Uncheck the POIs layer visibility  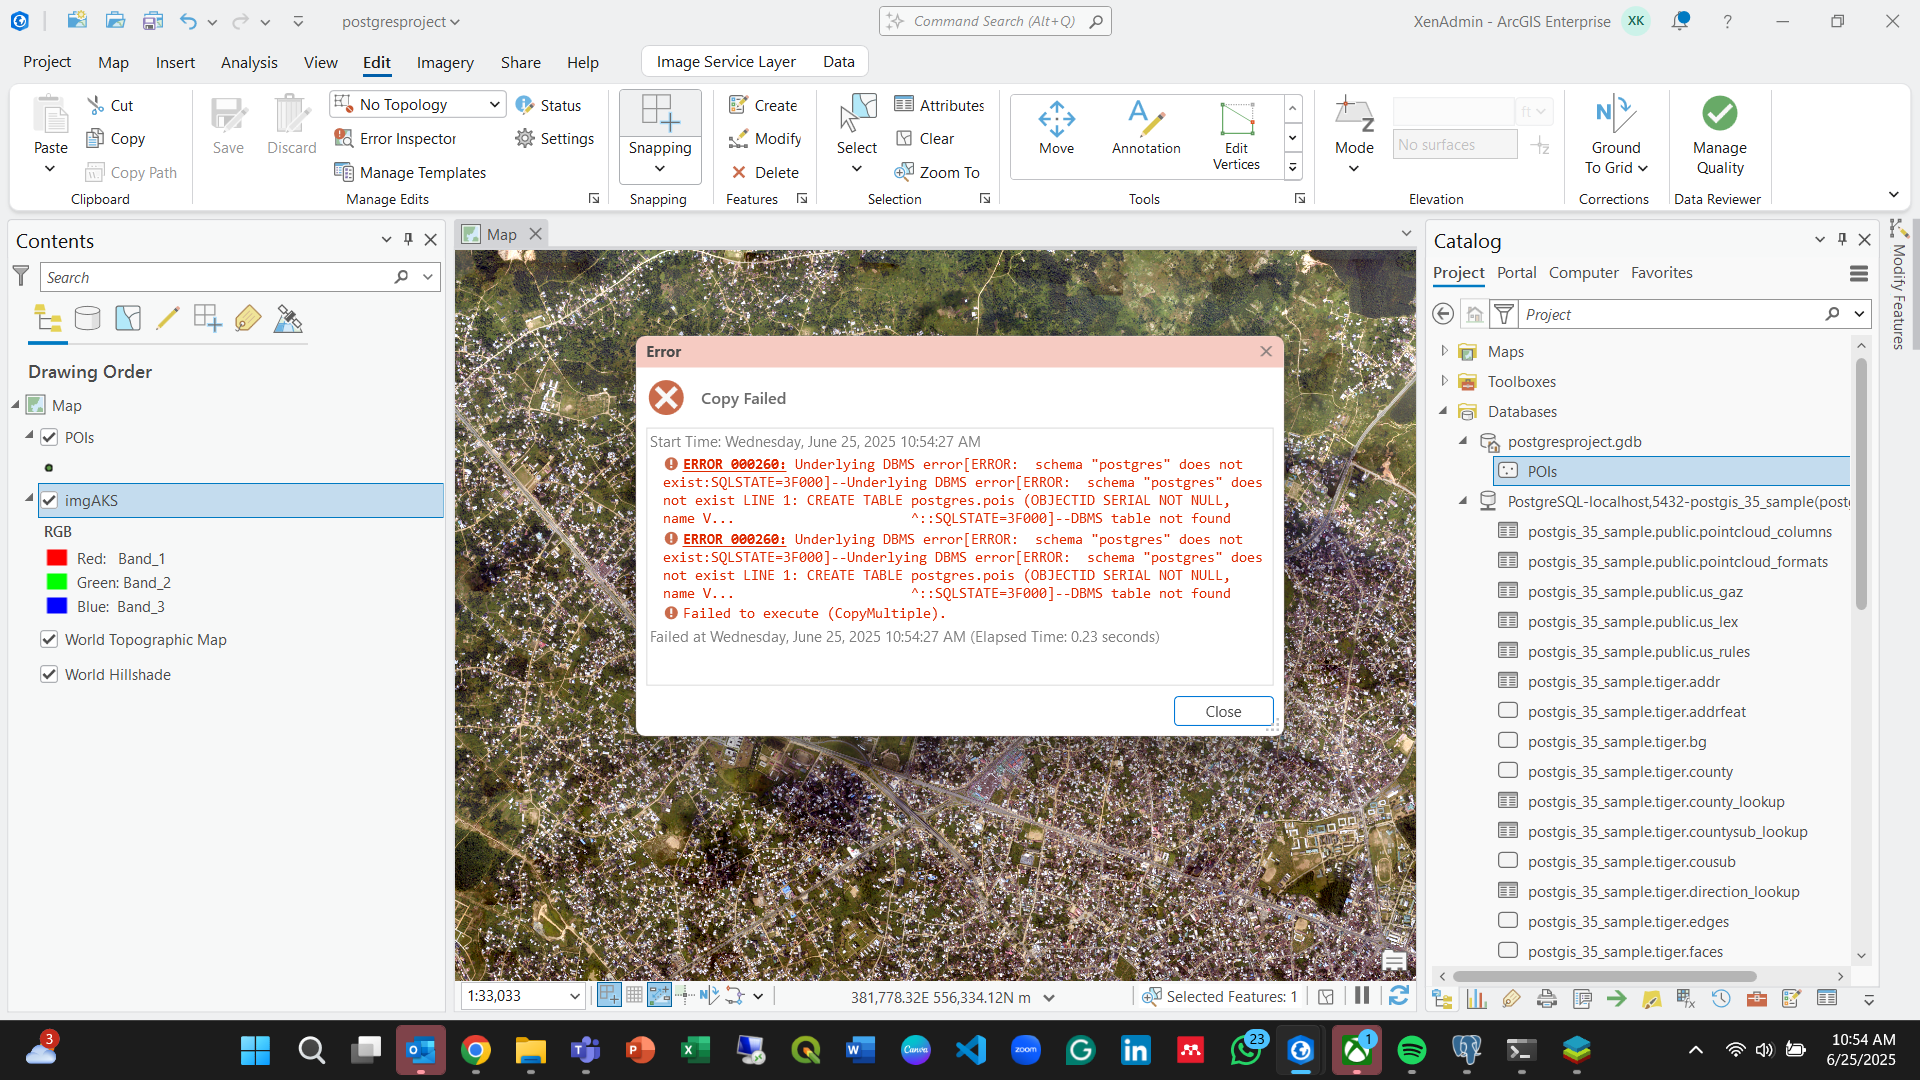49,437
